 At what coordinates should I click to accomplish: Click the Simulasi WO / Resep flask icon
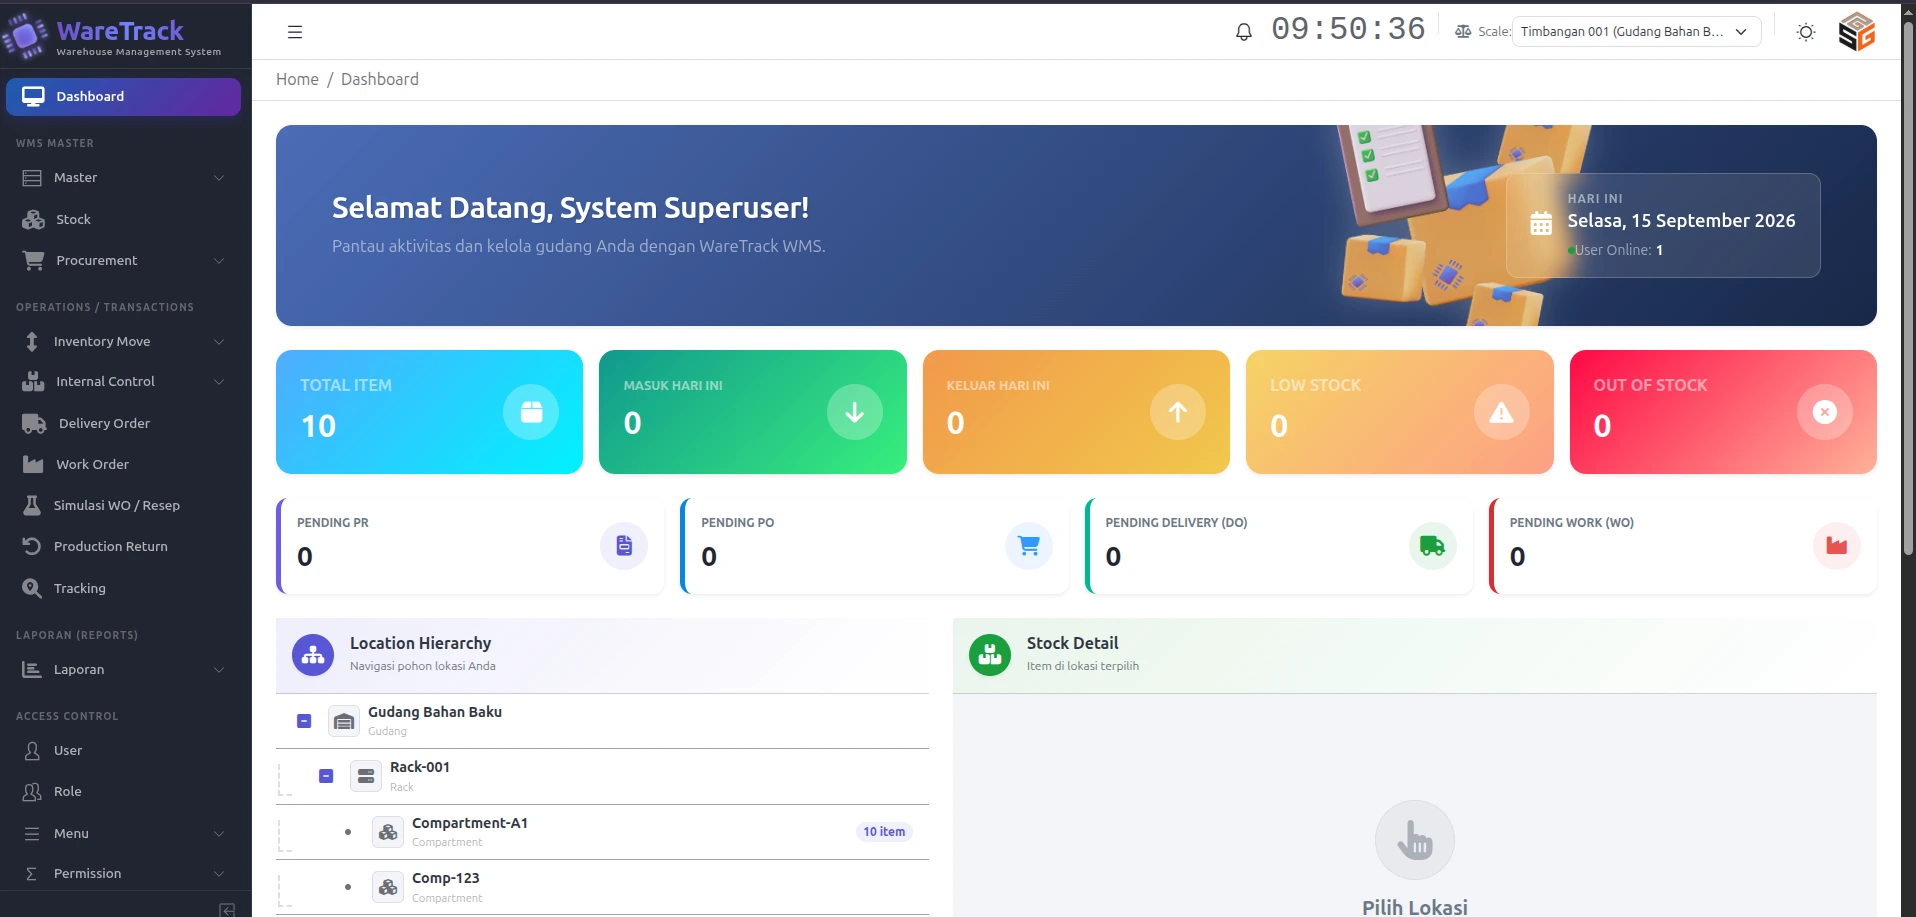[x=32, y=506]
